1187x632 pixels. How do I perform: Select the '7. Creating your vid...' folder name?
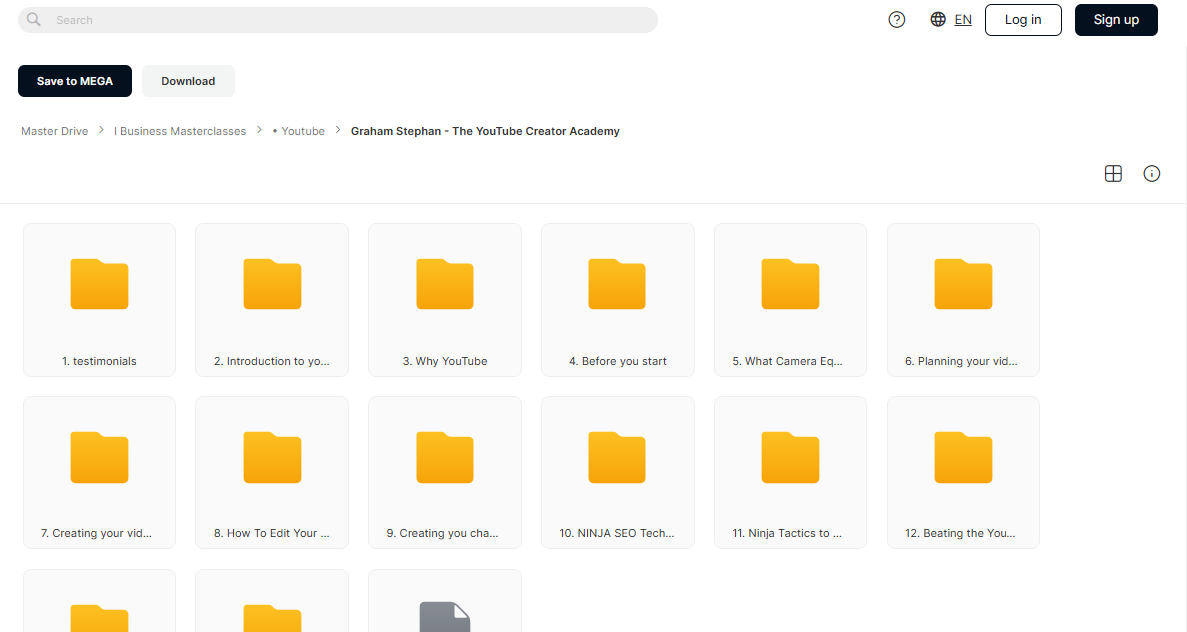click(x=96, y=533)
